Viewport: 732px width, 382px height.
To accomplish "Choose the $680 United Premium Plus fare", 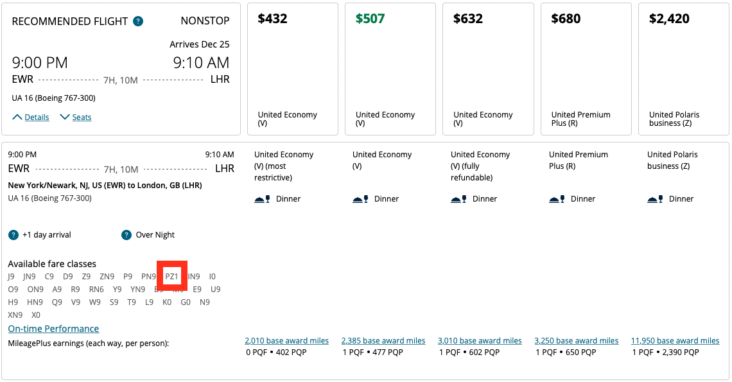I will coord(586,69).
